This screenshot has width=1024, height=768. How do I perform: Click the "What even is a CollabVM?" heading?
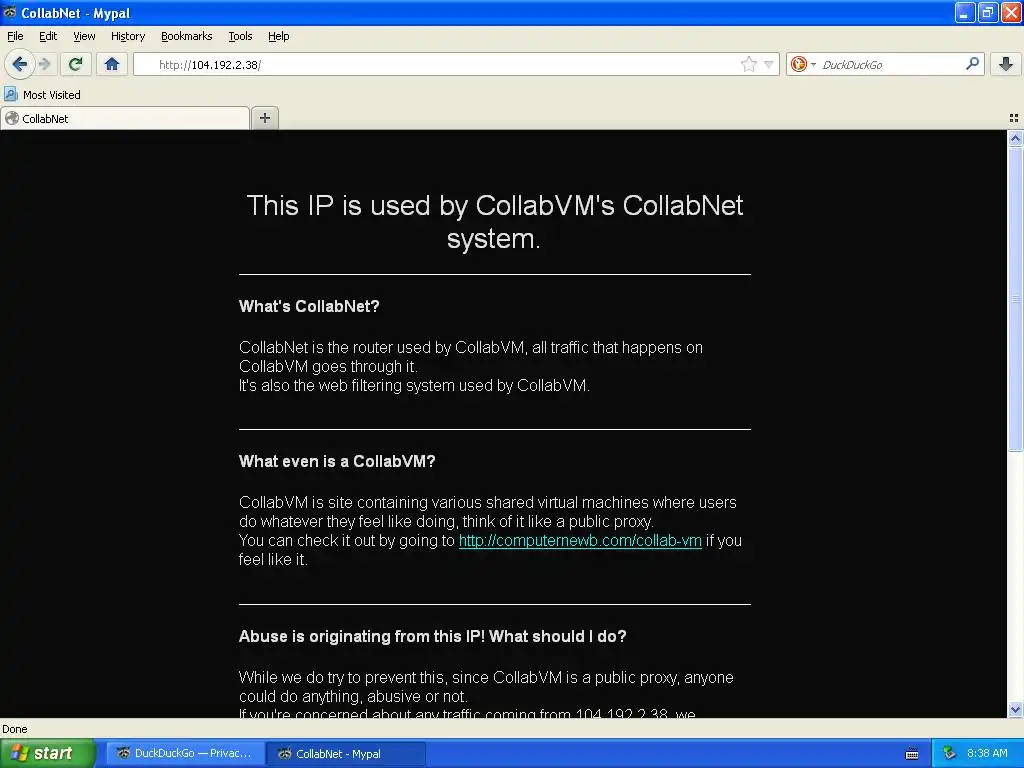point(337,461)
